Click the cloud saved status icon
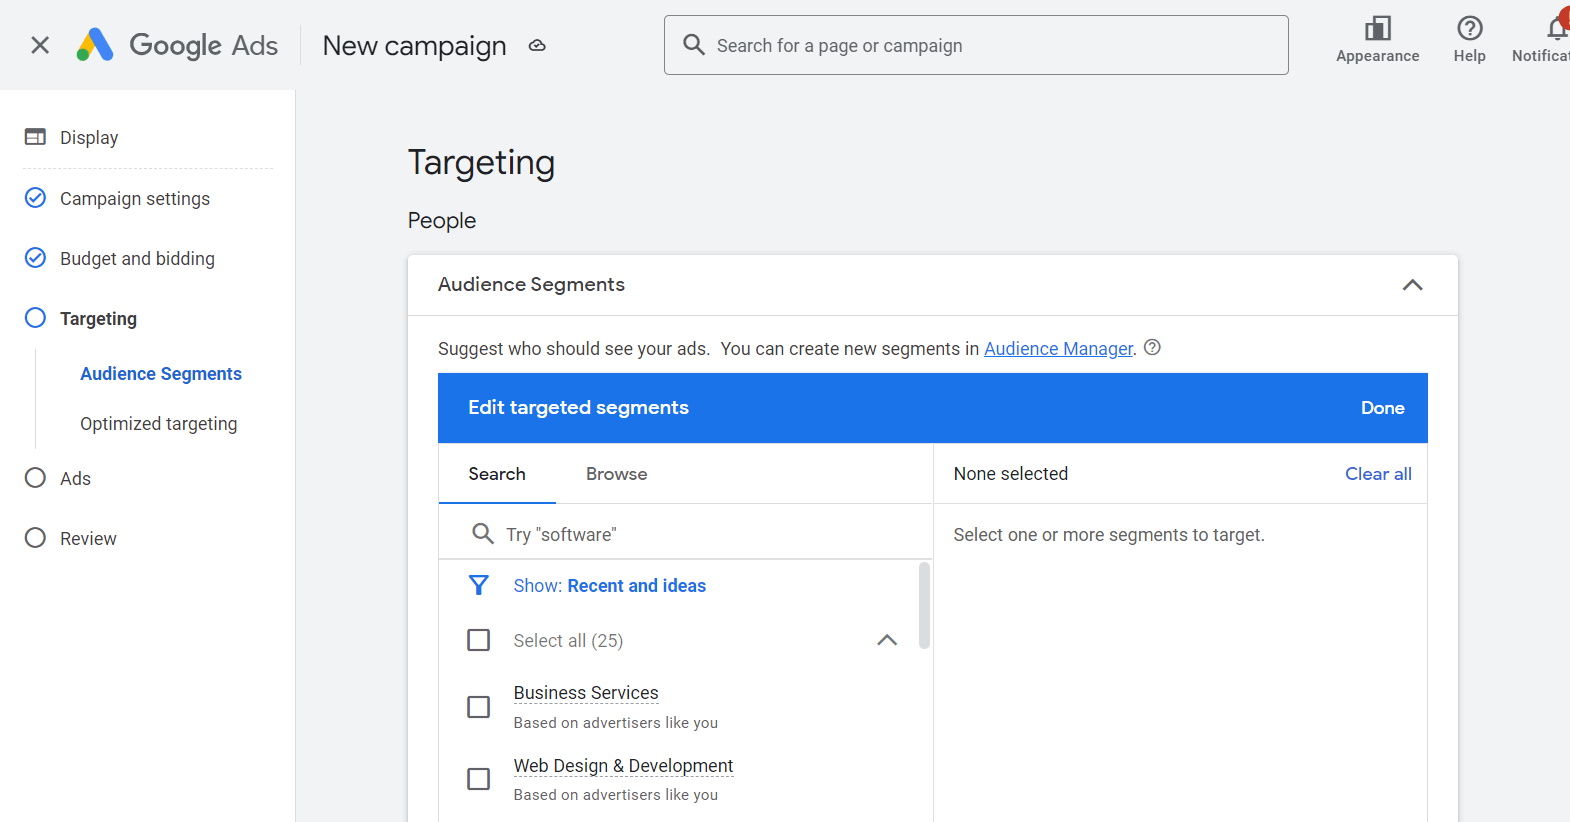Image resolution: width=1570 pixels, height=822 pixels. pyautogui.click(x=537, y=45)
